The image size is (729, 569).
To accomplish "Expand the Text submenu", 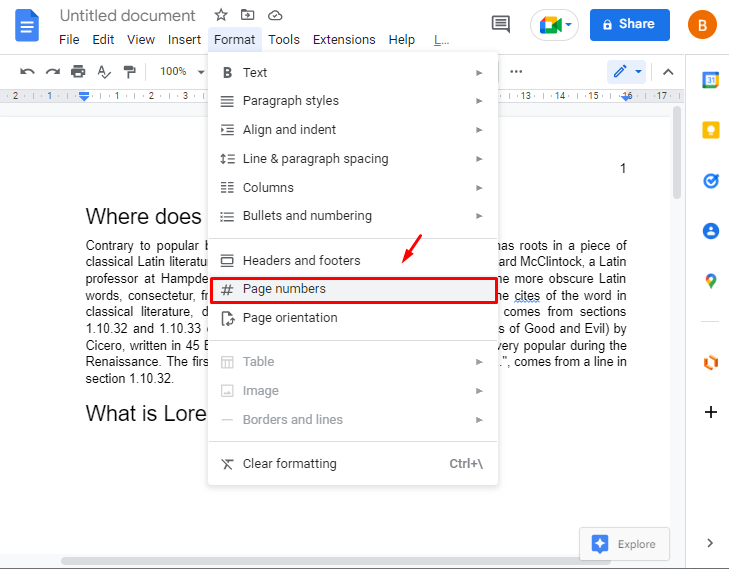I will 353,73.
